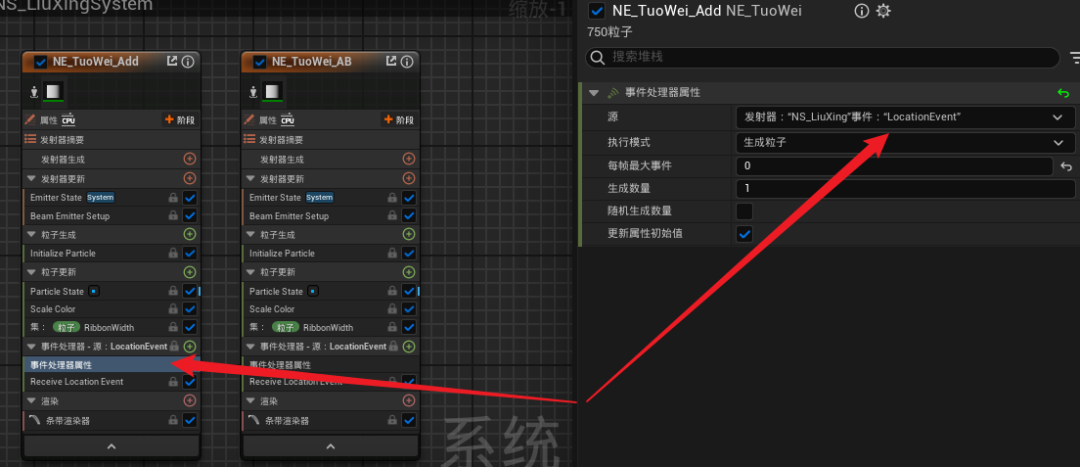1080x467 pixels.
Task: Click the CPU sim target icon in NE_TuoWei_Add
Action: pos(68,120)
